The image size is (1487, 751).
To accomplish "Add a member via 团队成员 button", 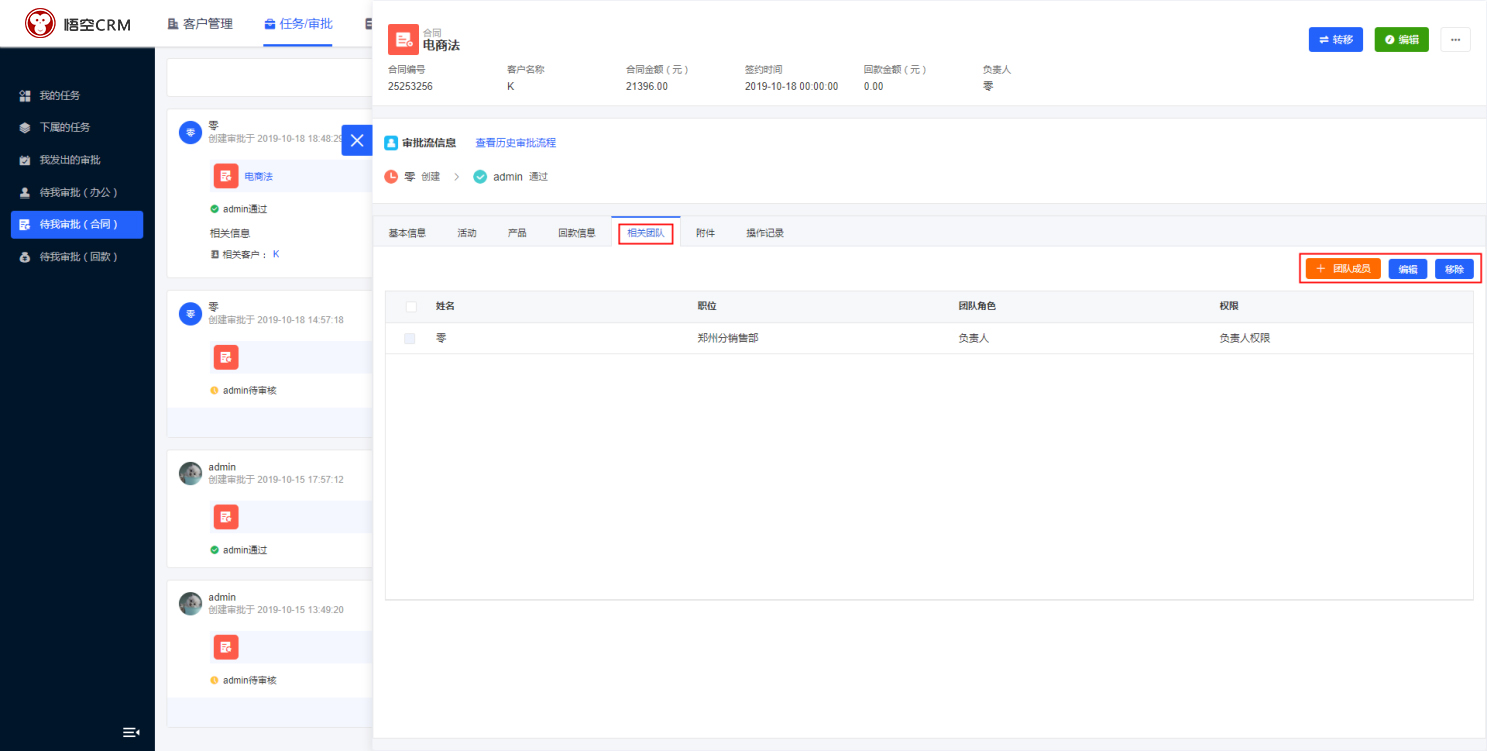I will pyautogui.click(x=1343, y=269).
